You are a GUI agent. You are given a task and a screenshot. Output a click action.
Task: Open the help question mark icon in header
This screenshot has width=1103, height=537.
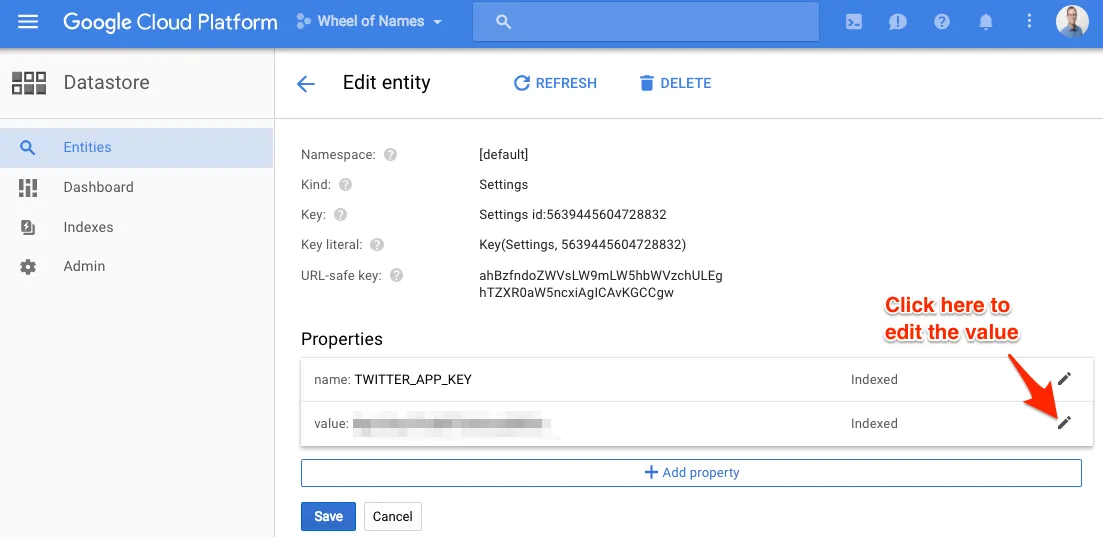point(942,22)
